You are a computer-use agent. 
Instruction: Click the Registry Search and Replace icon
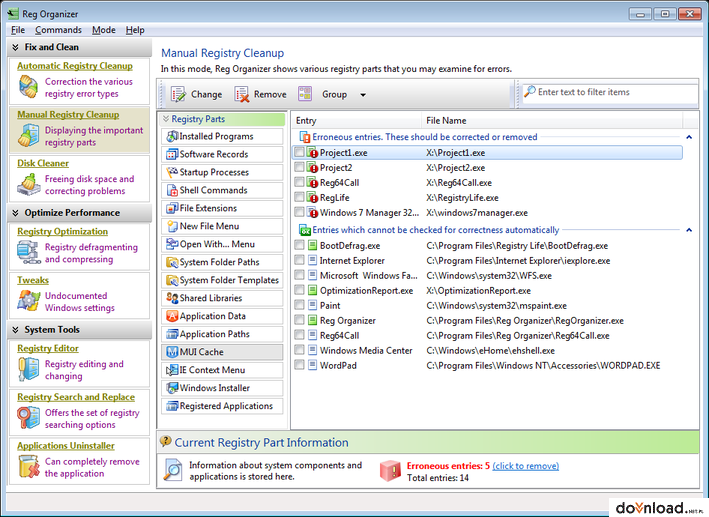point(28,417)
